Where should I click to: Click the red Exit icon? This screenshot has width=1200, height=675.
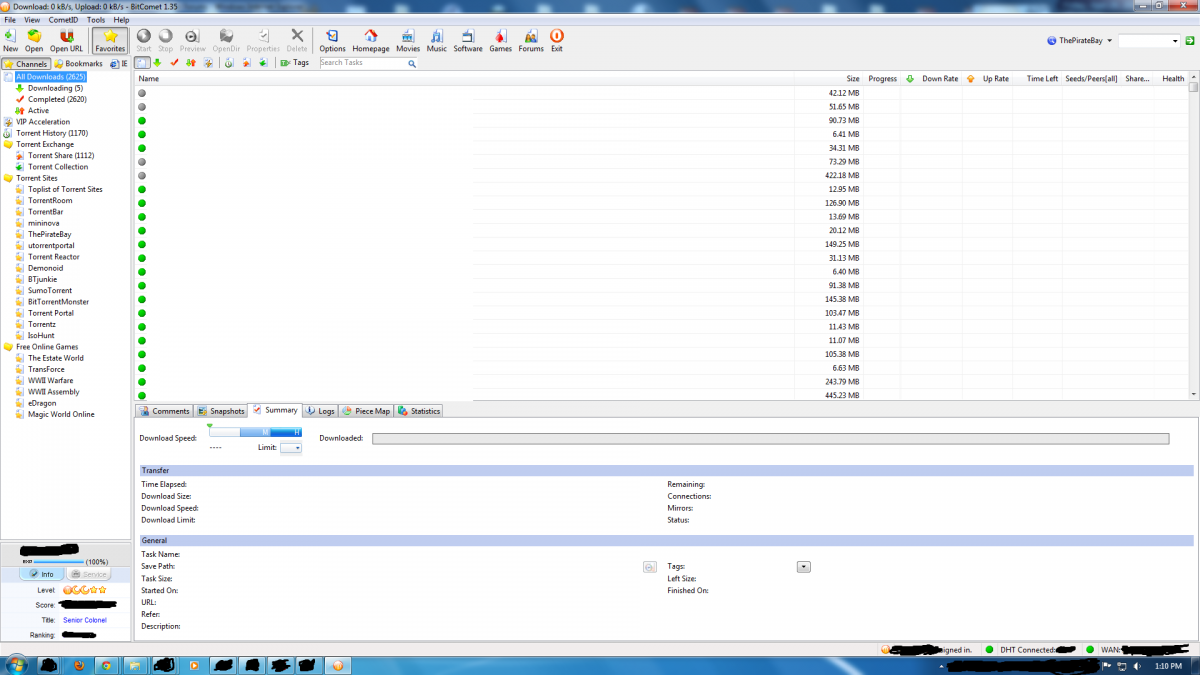pyautogui.click(x=556, y=36)
